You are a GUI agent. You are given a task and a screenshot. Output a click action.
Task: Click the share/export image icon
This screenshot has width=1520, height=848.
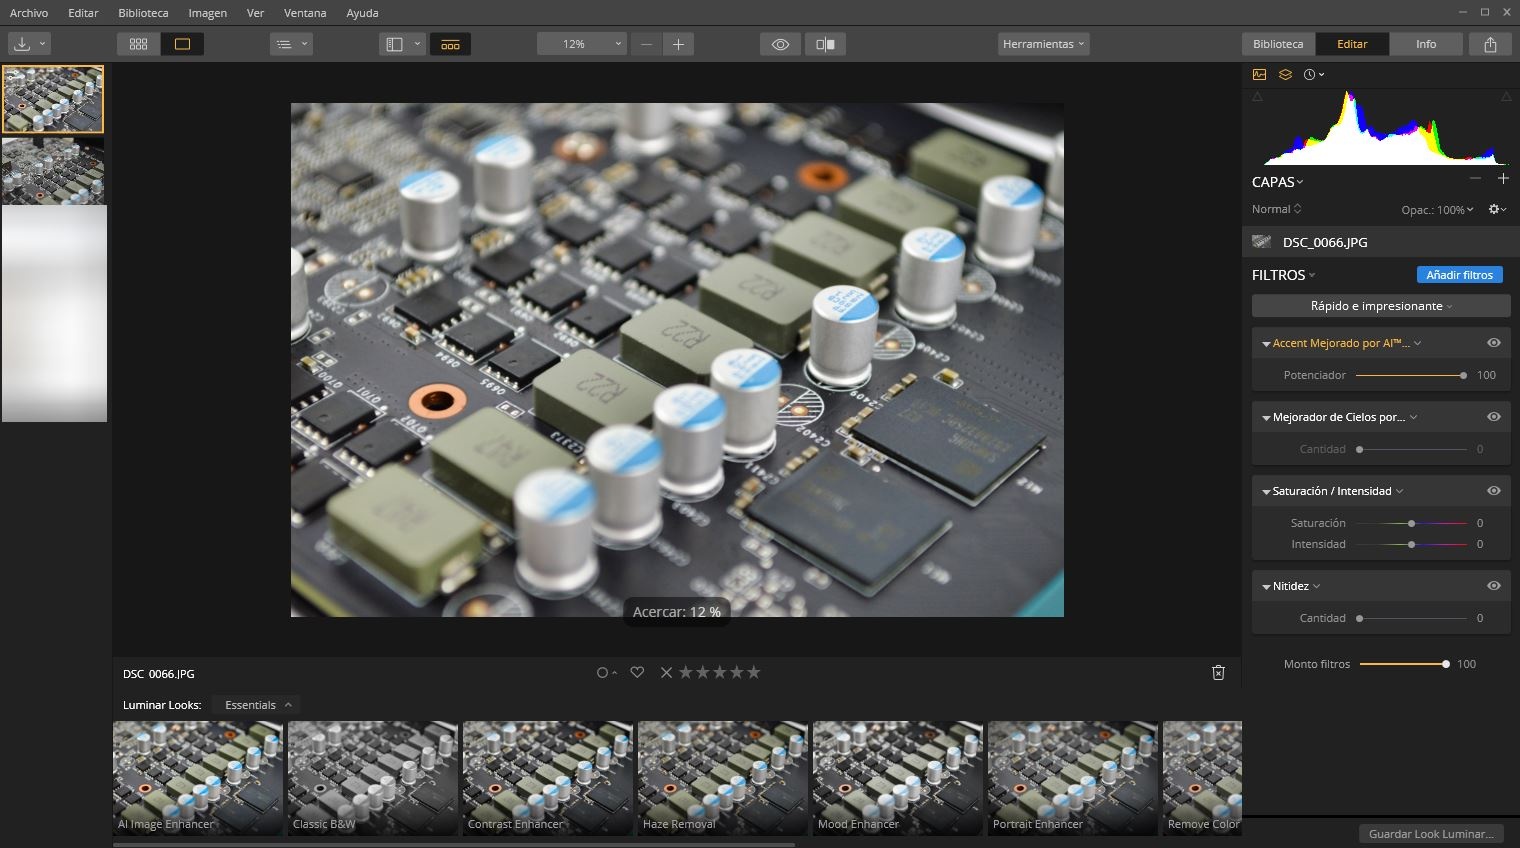coord(1490,44)
